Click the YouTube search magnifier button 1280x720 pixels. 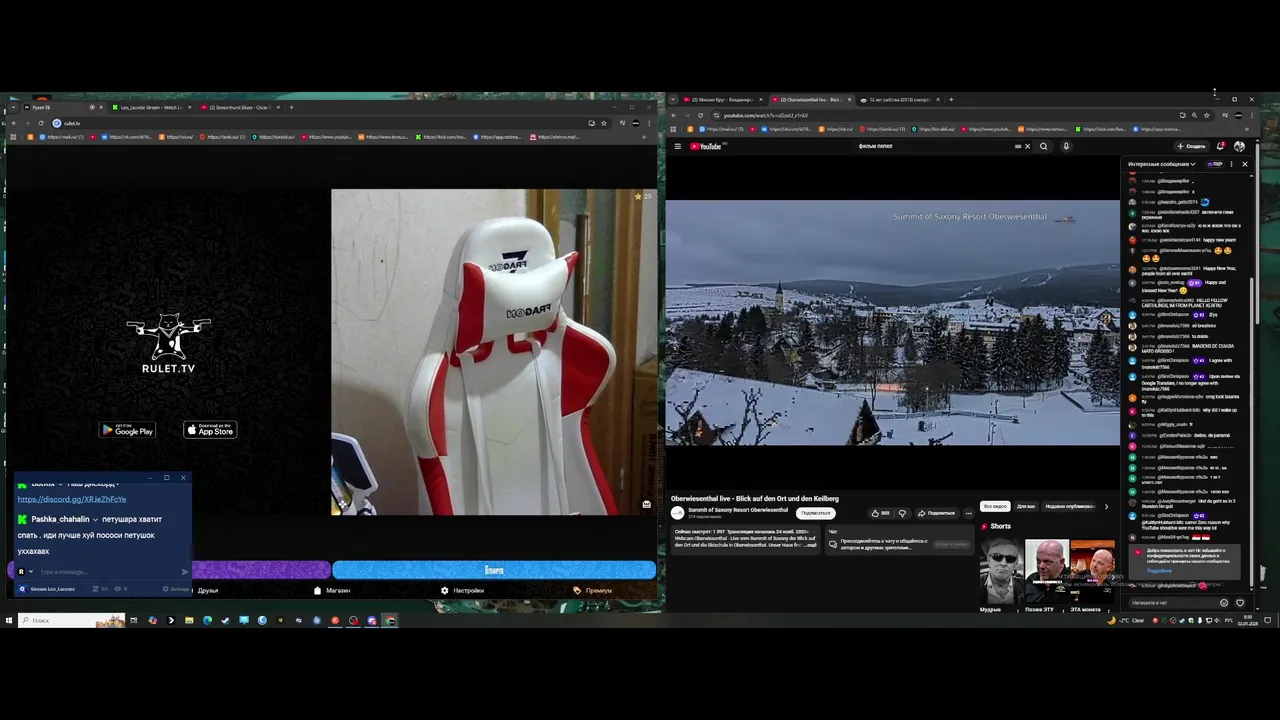pyautogui.click(x=1043, y=146)
